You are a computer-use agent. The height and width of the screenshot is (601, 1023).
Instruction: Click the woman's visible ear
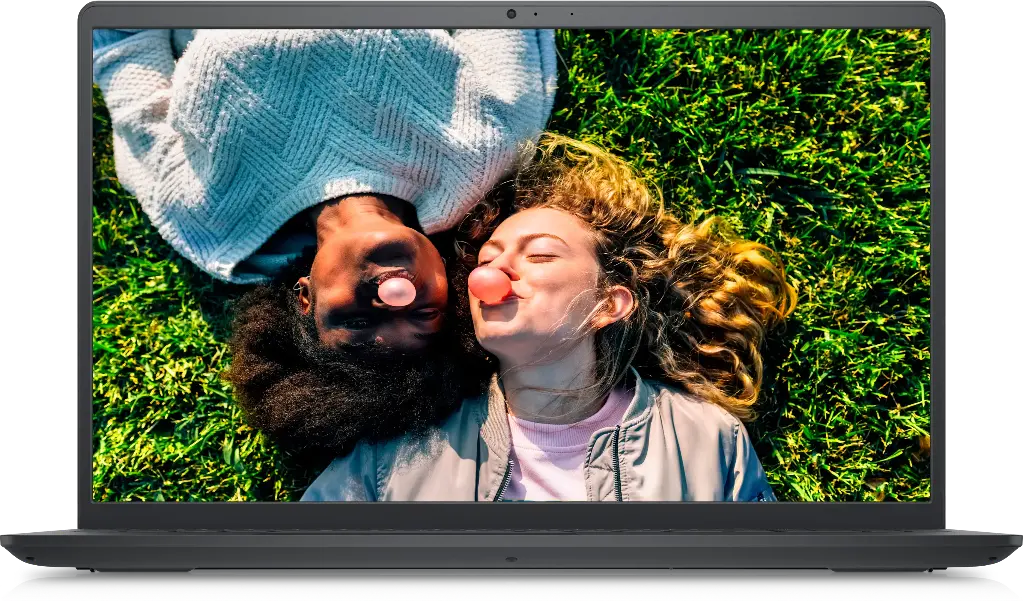(617, 302)
